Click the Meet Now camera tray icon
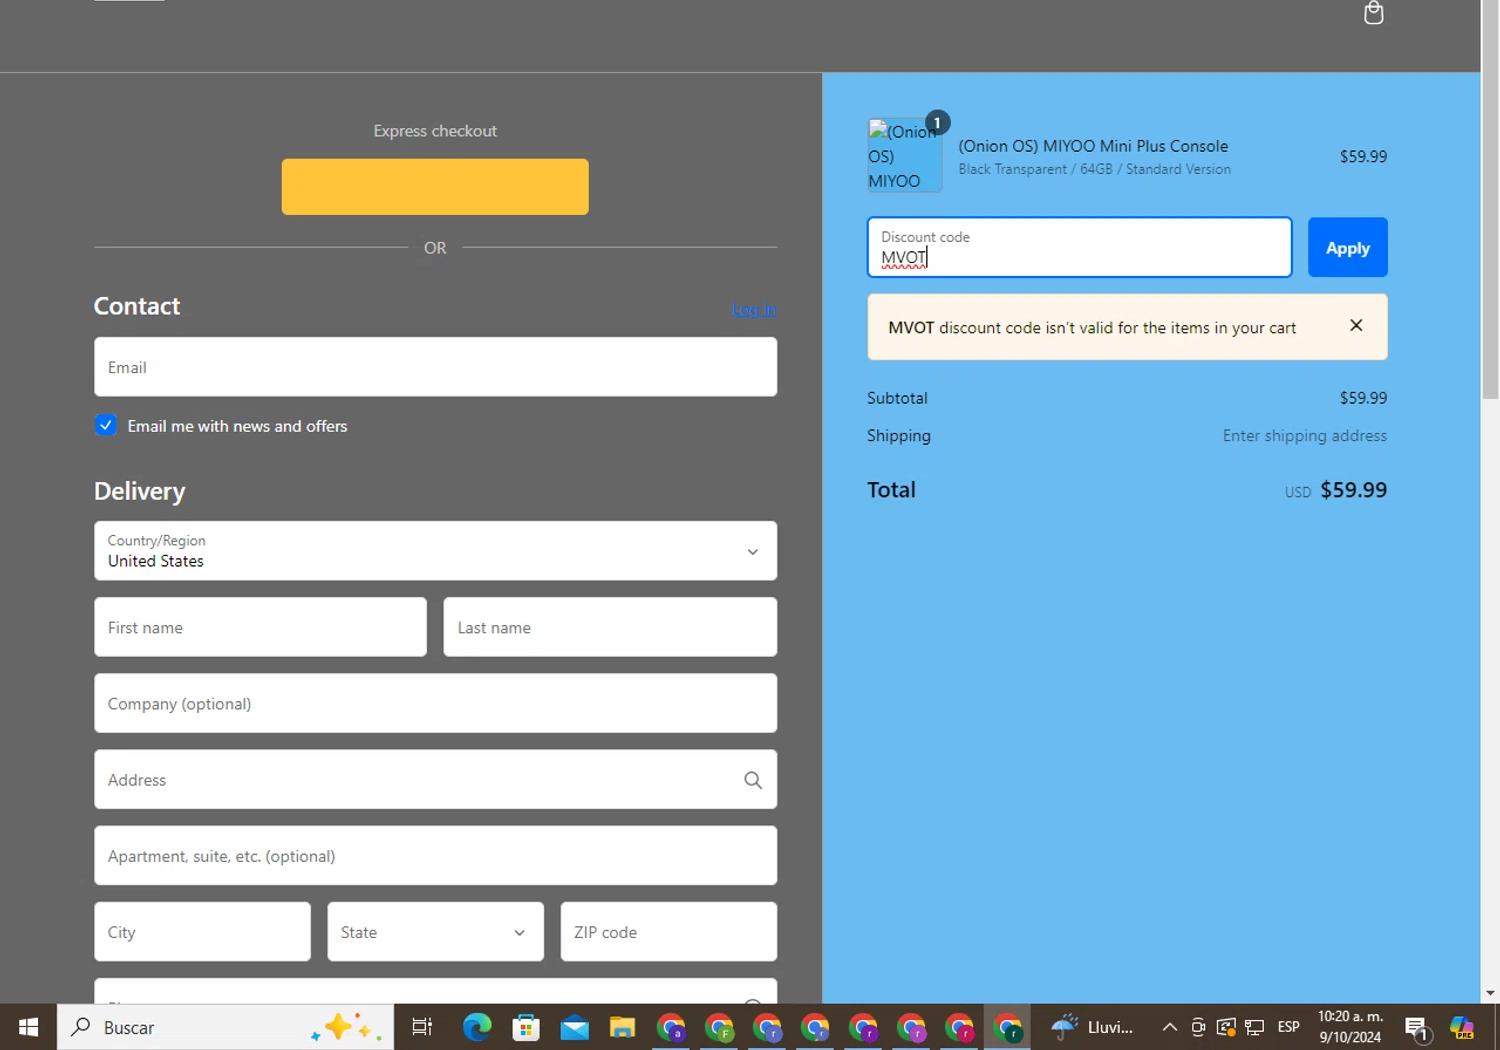 pyautogui.click(x=1198, y=1027)
